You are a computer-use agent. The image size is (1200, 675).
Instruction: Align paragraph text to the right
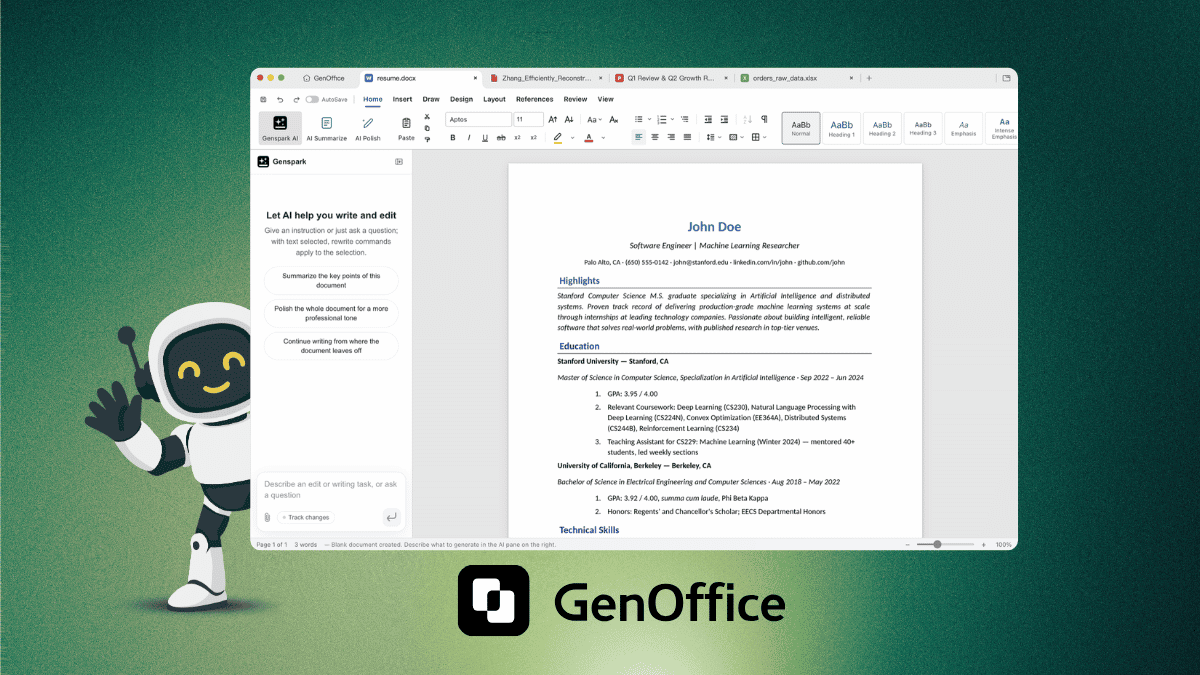pyautogui.click(x=671, y=137)
